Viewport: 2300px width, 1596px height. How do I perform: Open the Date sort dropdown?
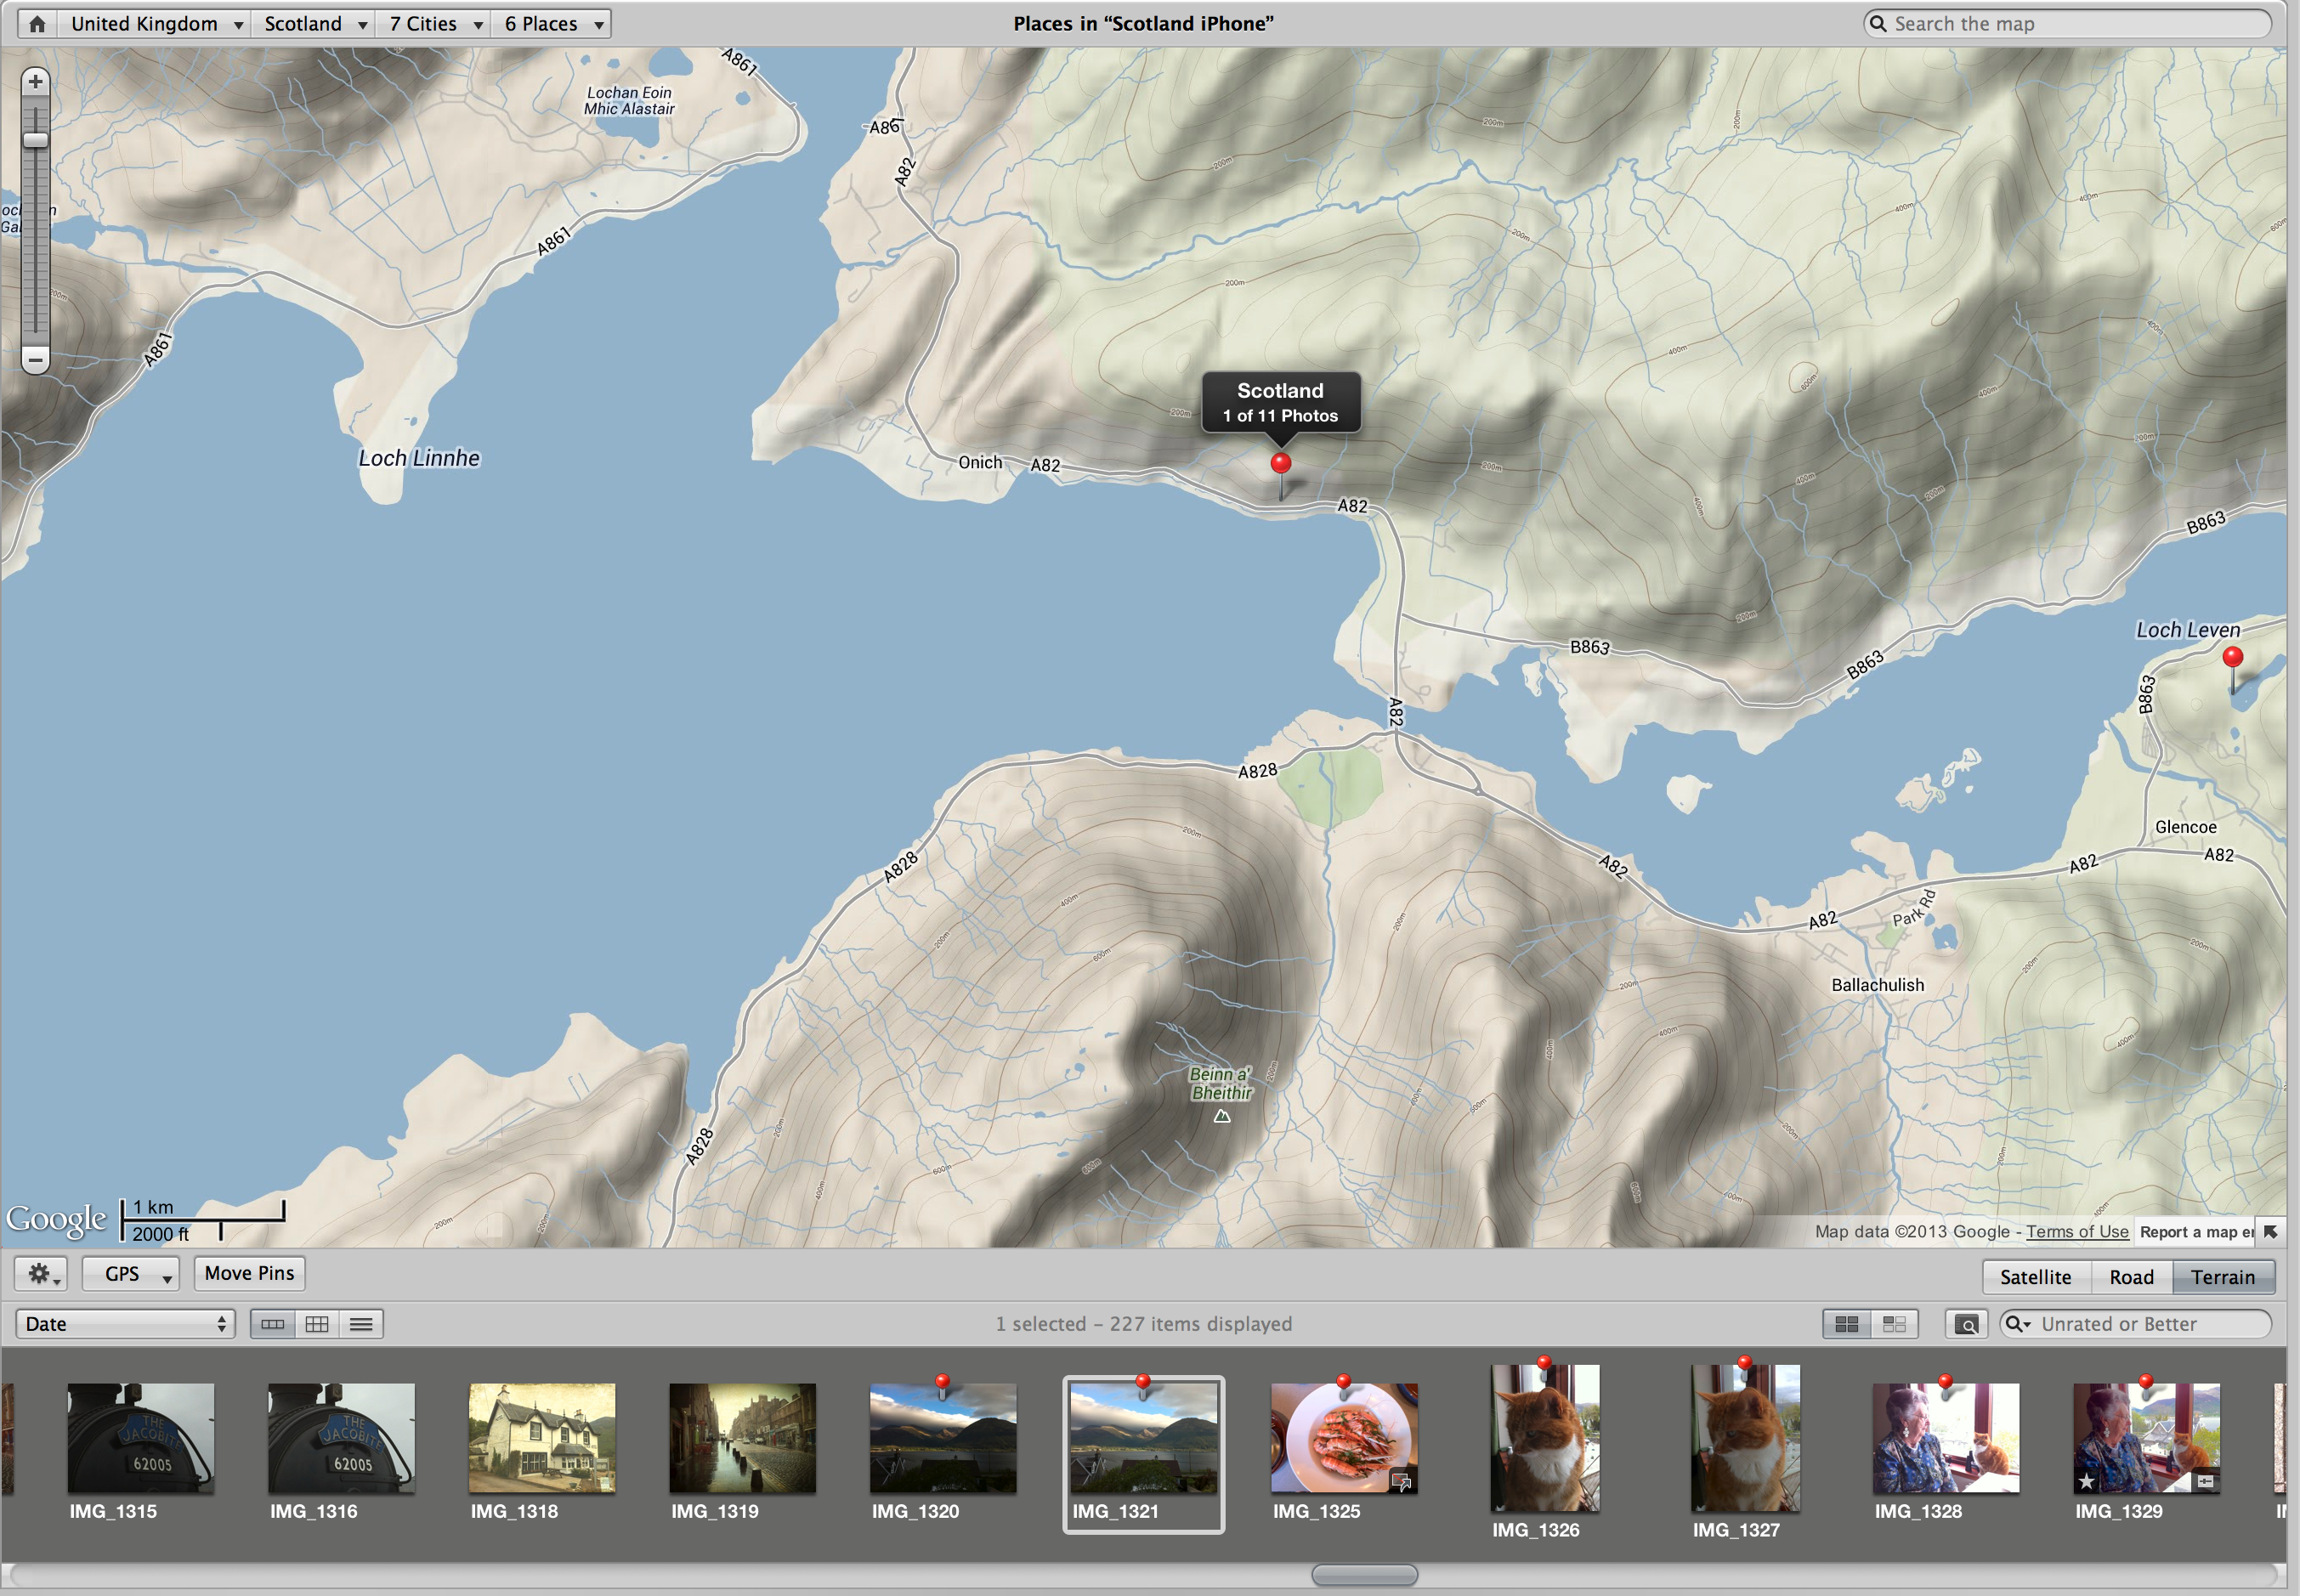[125, 1324]
